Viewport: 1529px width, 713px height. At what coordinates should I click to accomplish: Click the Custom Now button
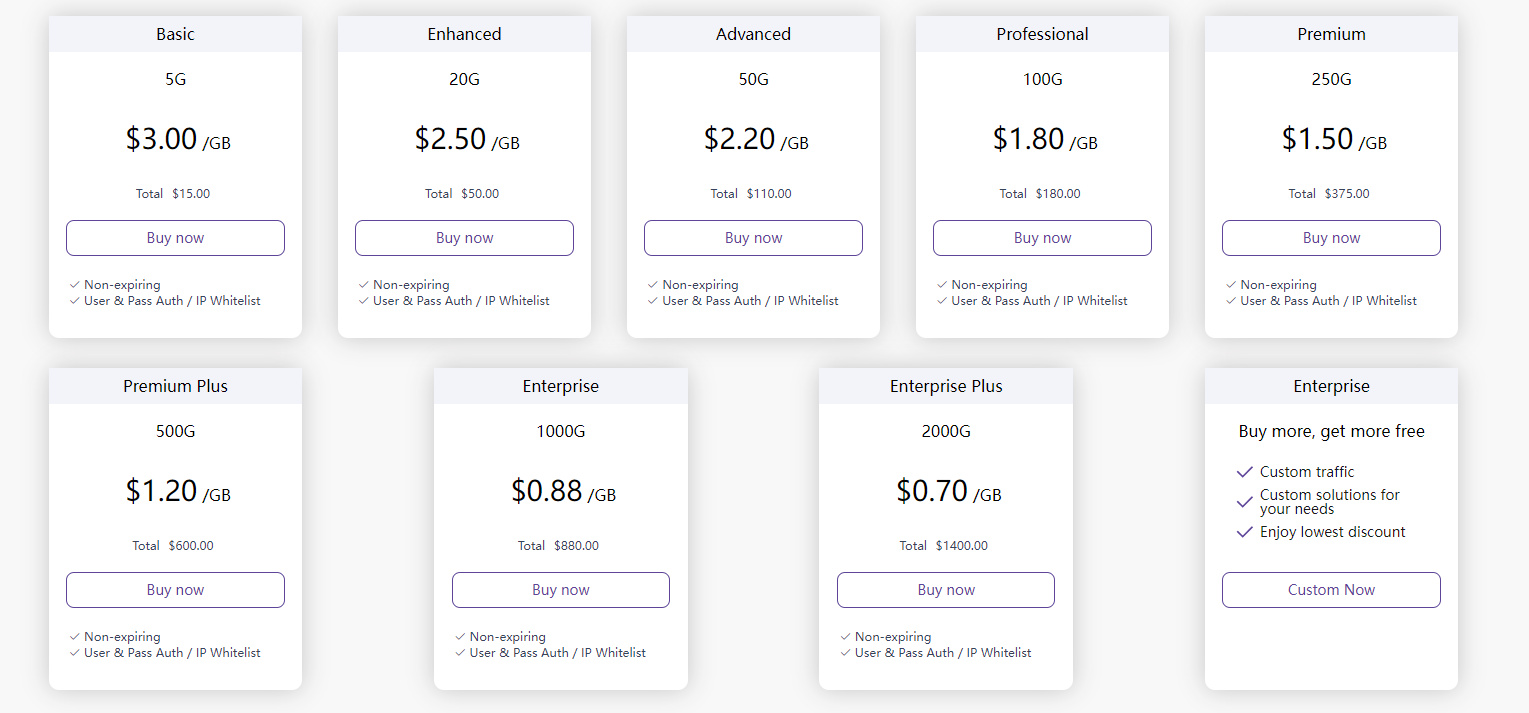tap(1331, 590)
